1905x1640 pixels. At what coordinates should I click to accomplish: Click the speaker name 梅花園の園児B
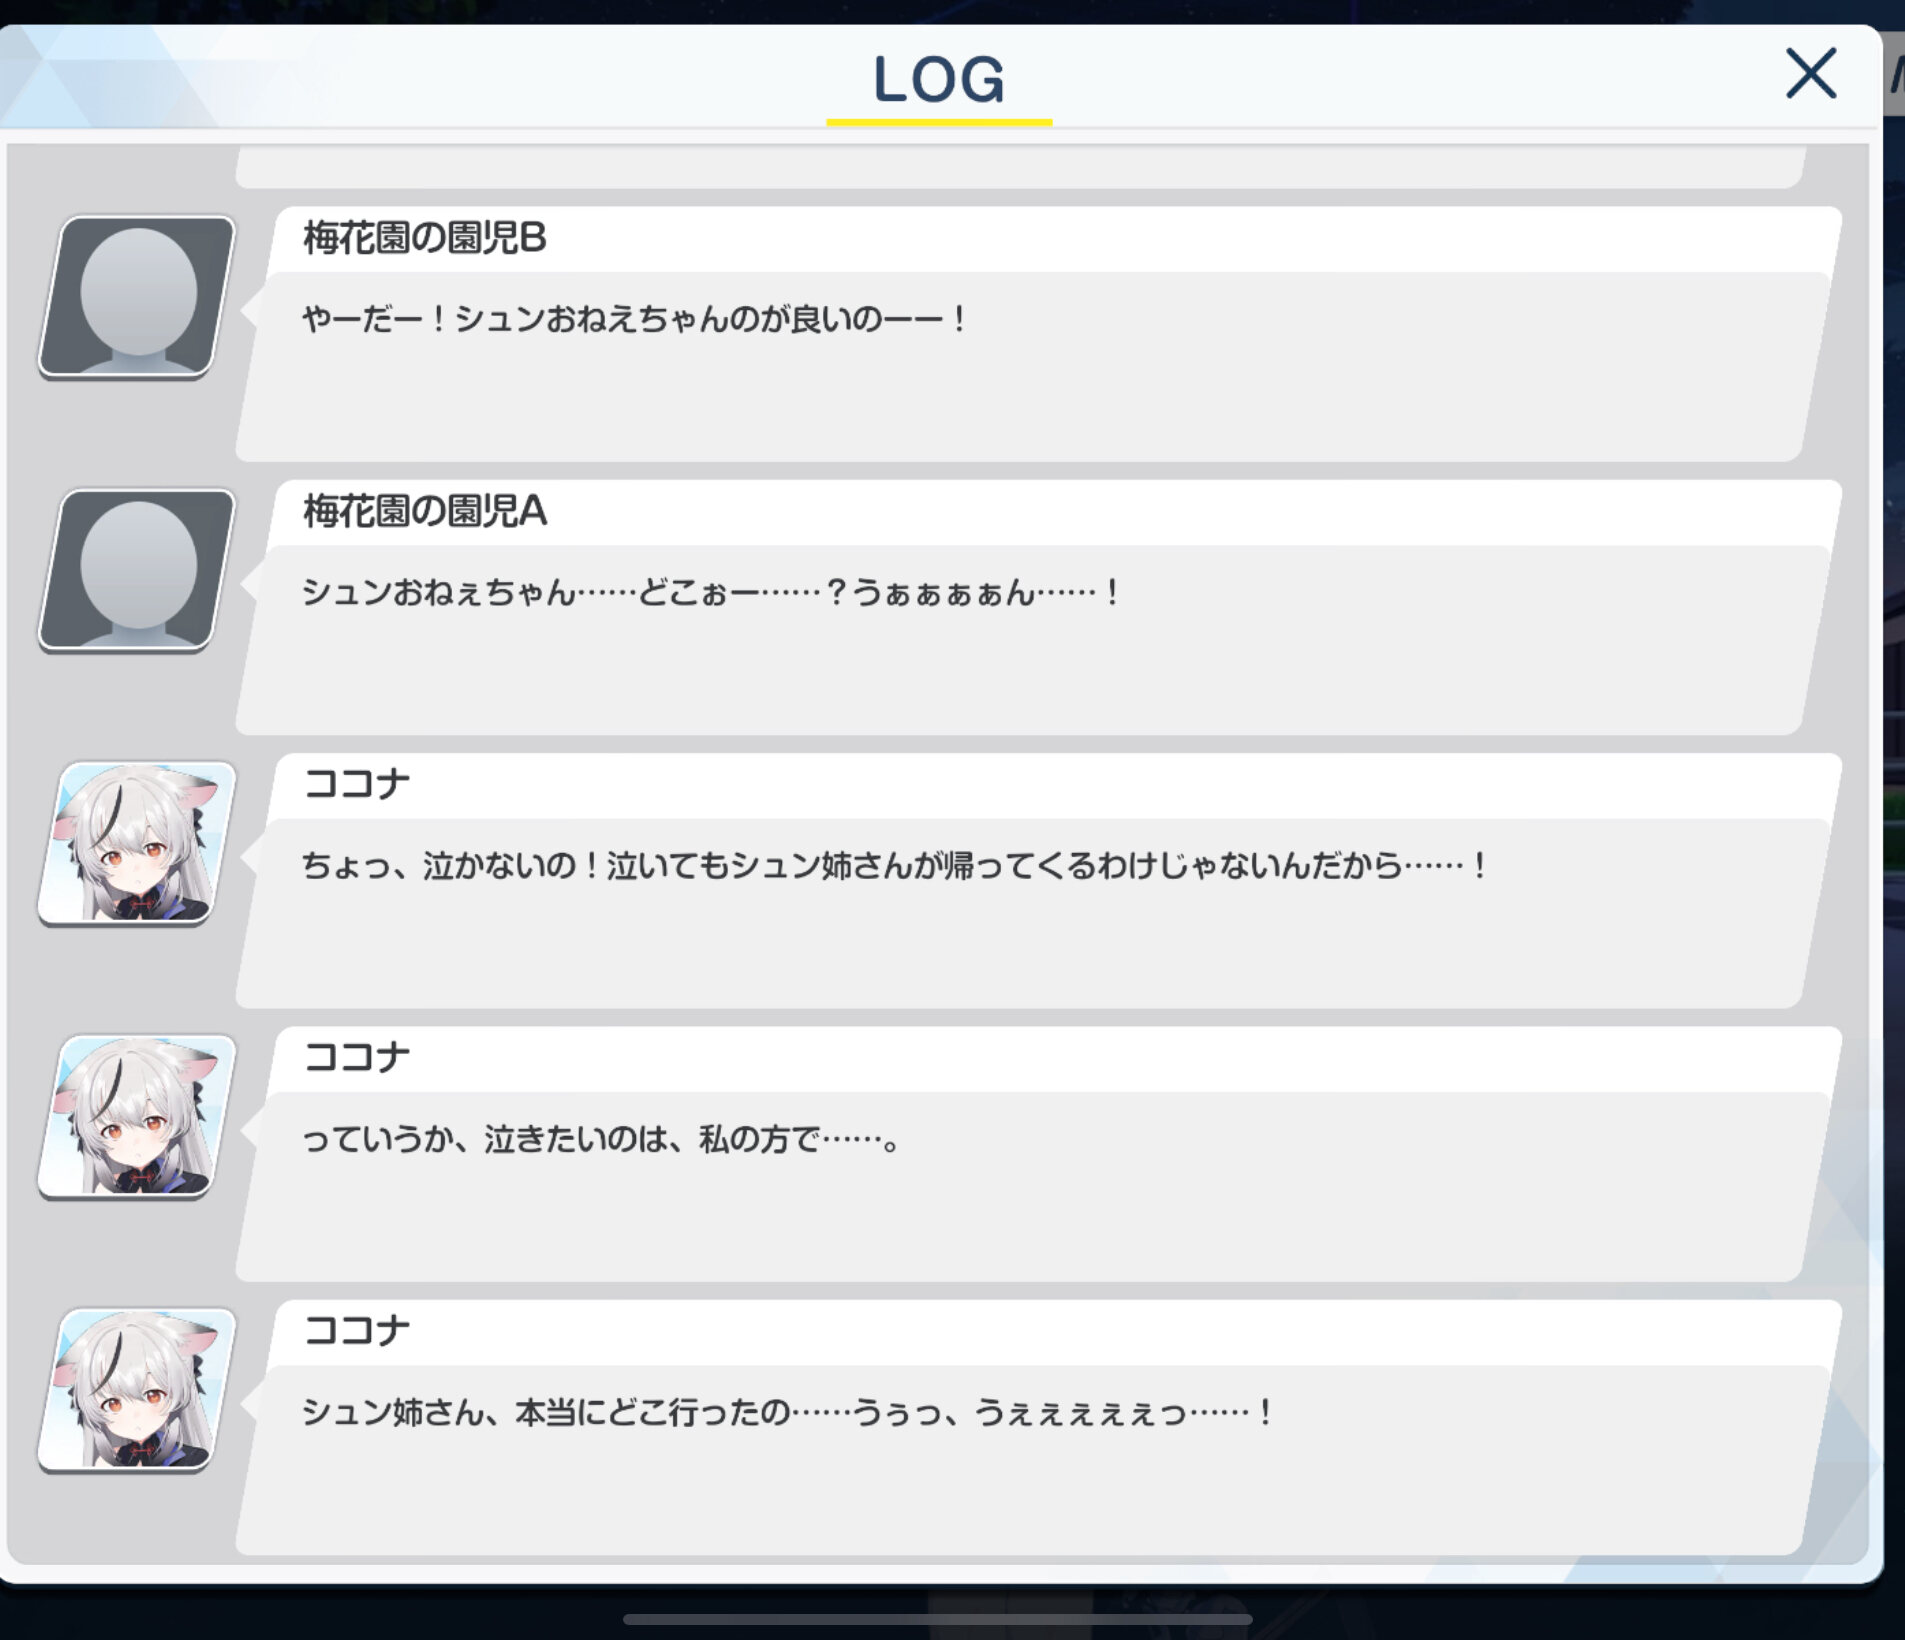[425, 238]
